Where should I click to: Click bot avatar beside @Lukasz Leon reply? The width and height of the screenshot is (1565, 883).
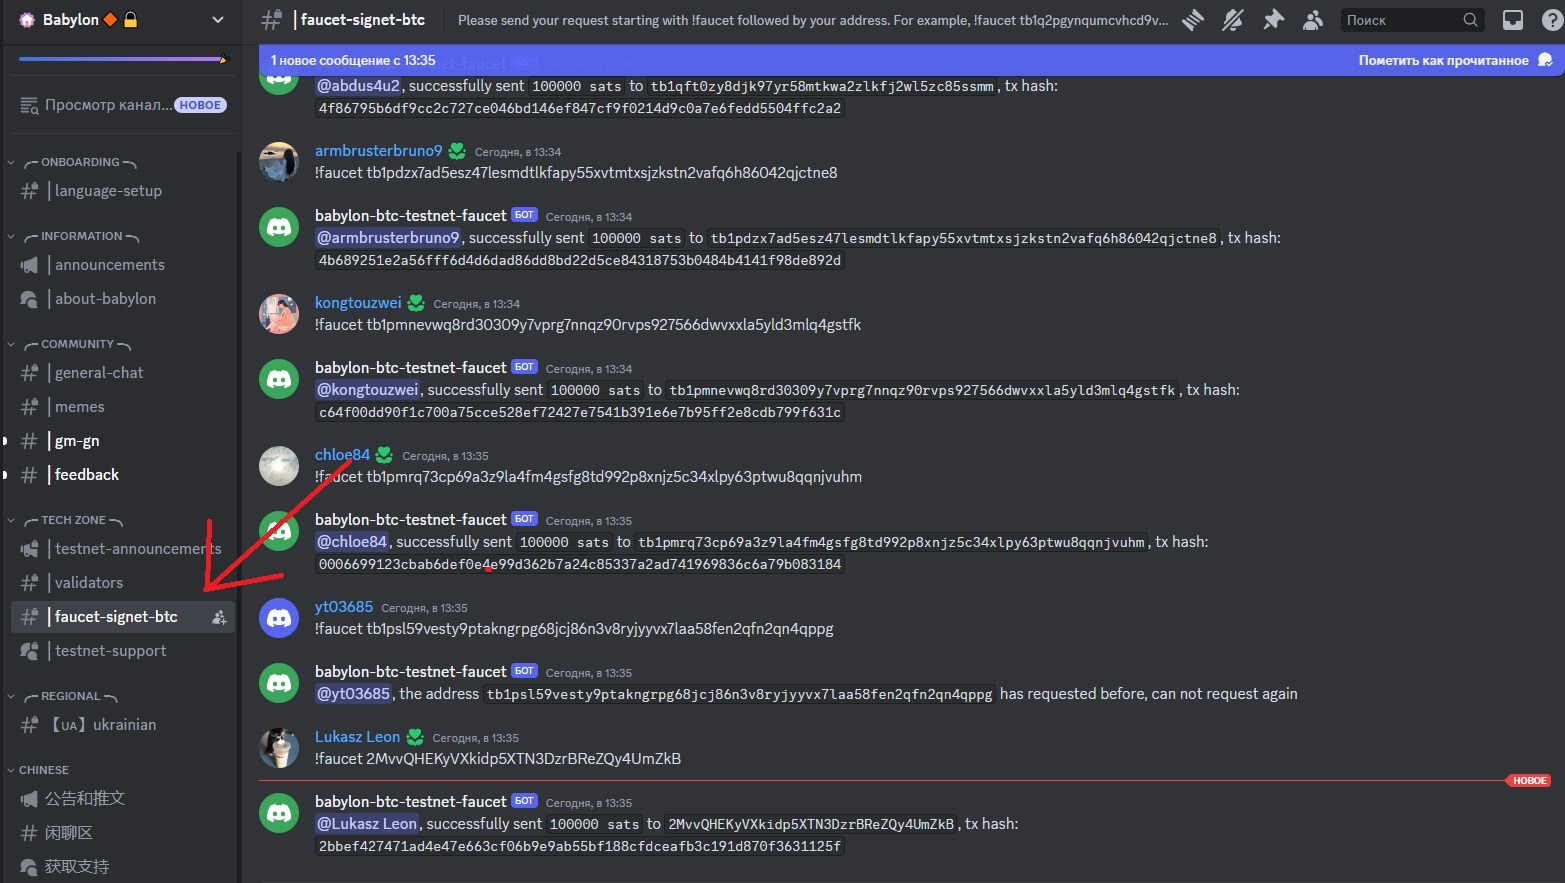pyautogui.click(x=279, y=813)
